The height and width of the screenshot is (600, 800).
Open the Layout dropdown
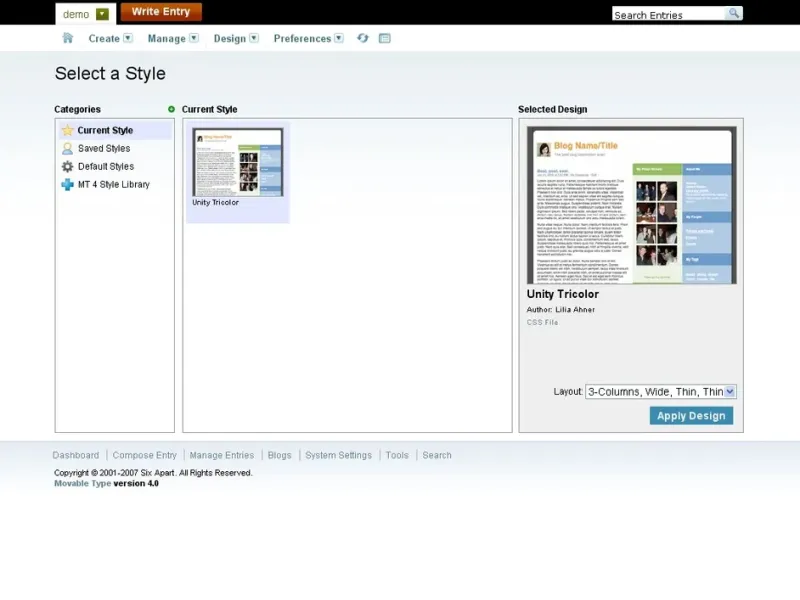[x=661, y=392]
